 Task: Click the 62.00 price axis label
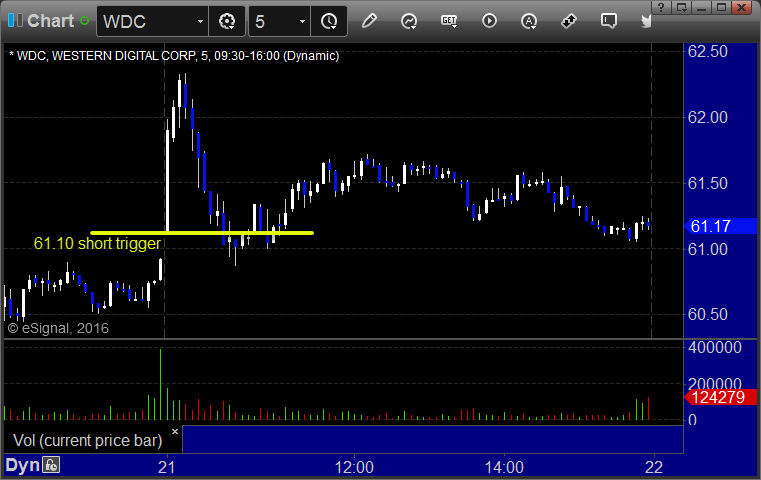click(x=708, y=117)
